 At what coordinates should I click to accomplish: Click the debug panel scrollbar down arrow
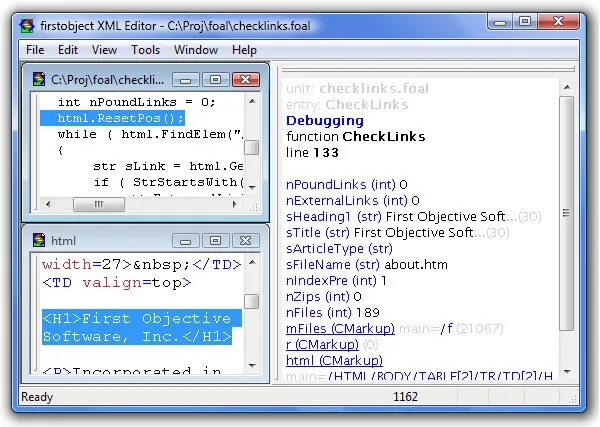[x=567, y=371]
